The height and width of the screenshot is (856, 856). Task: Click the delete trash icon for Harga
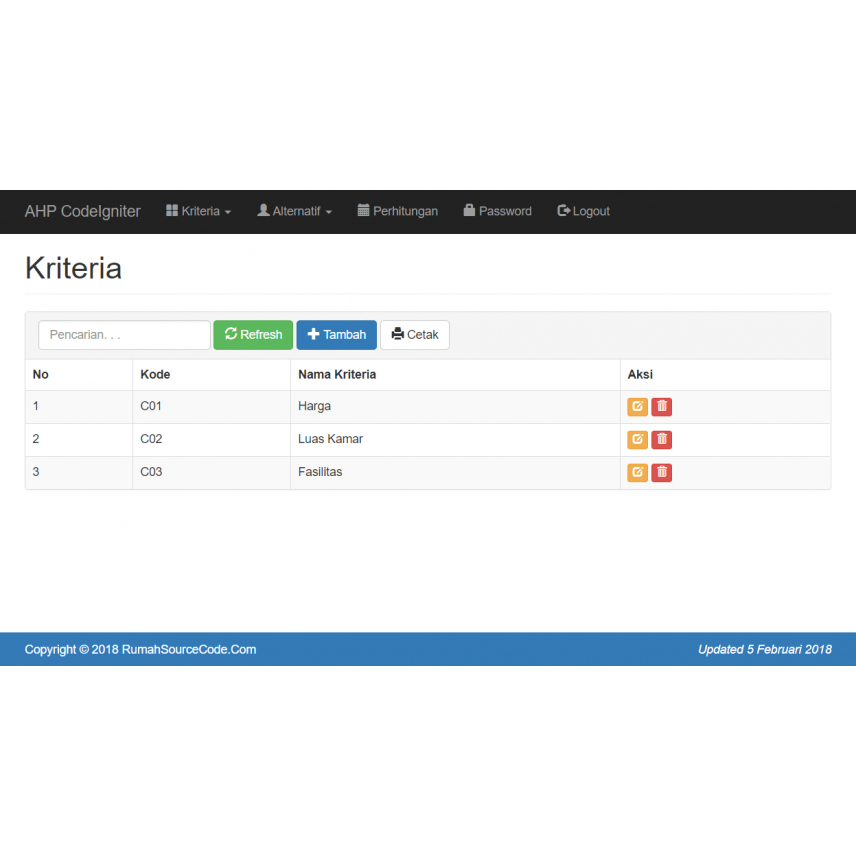661,407
